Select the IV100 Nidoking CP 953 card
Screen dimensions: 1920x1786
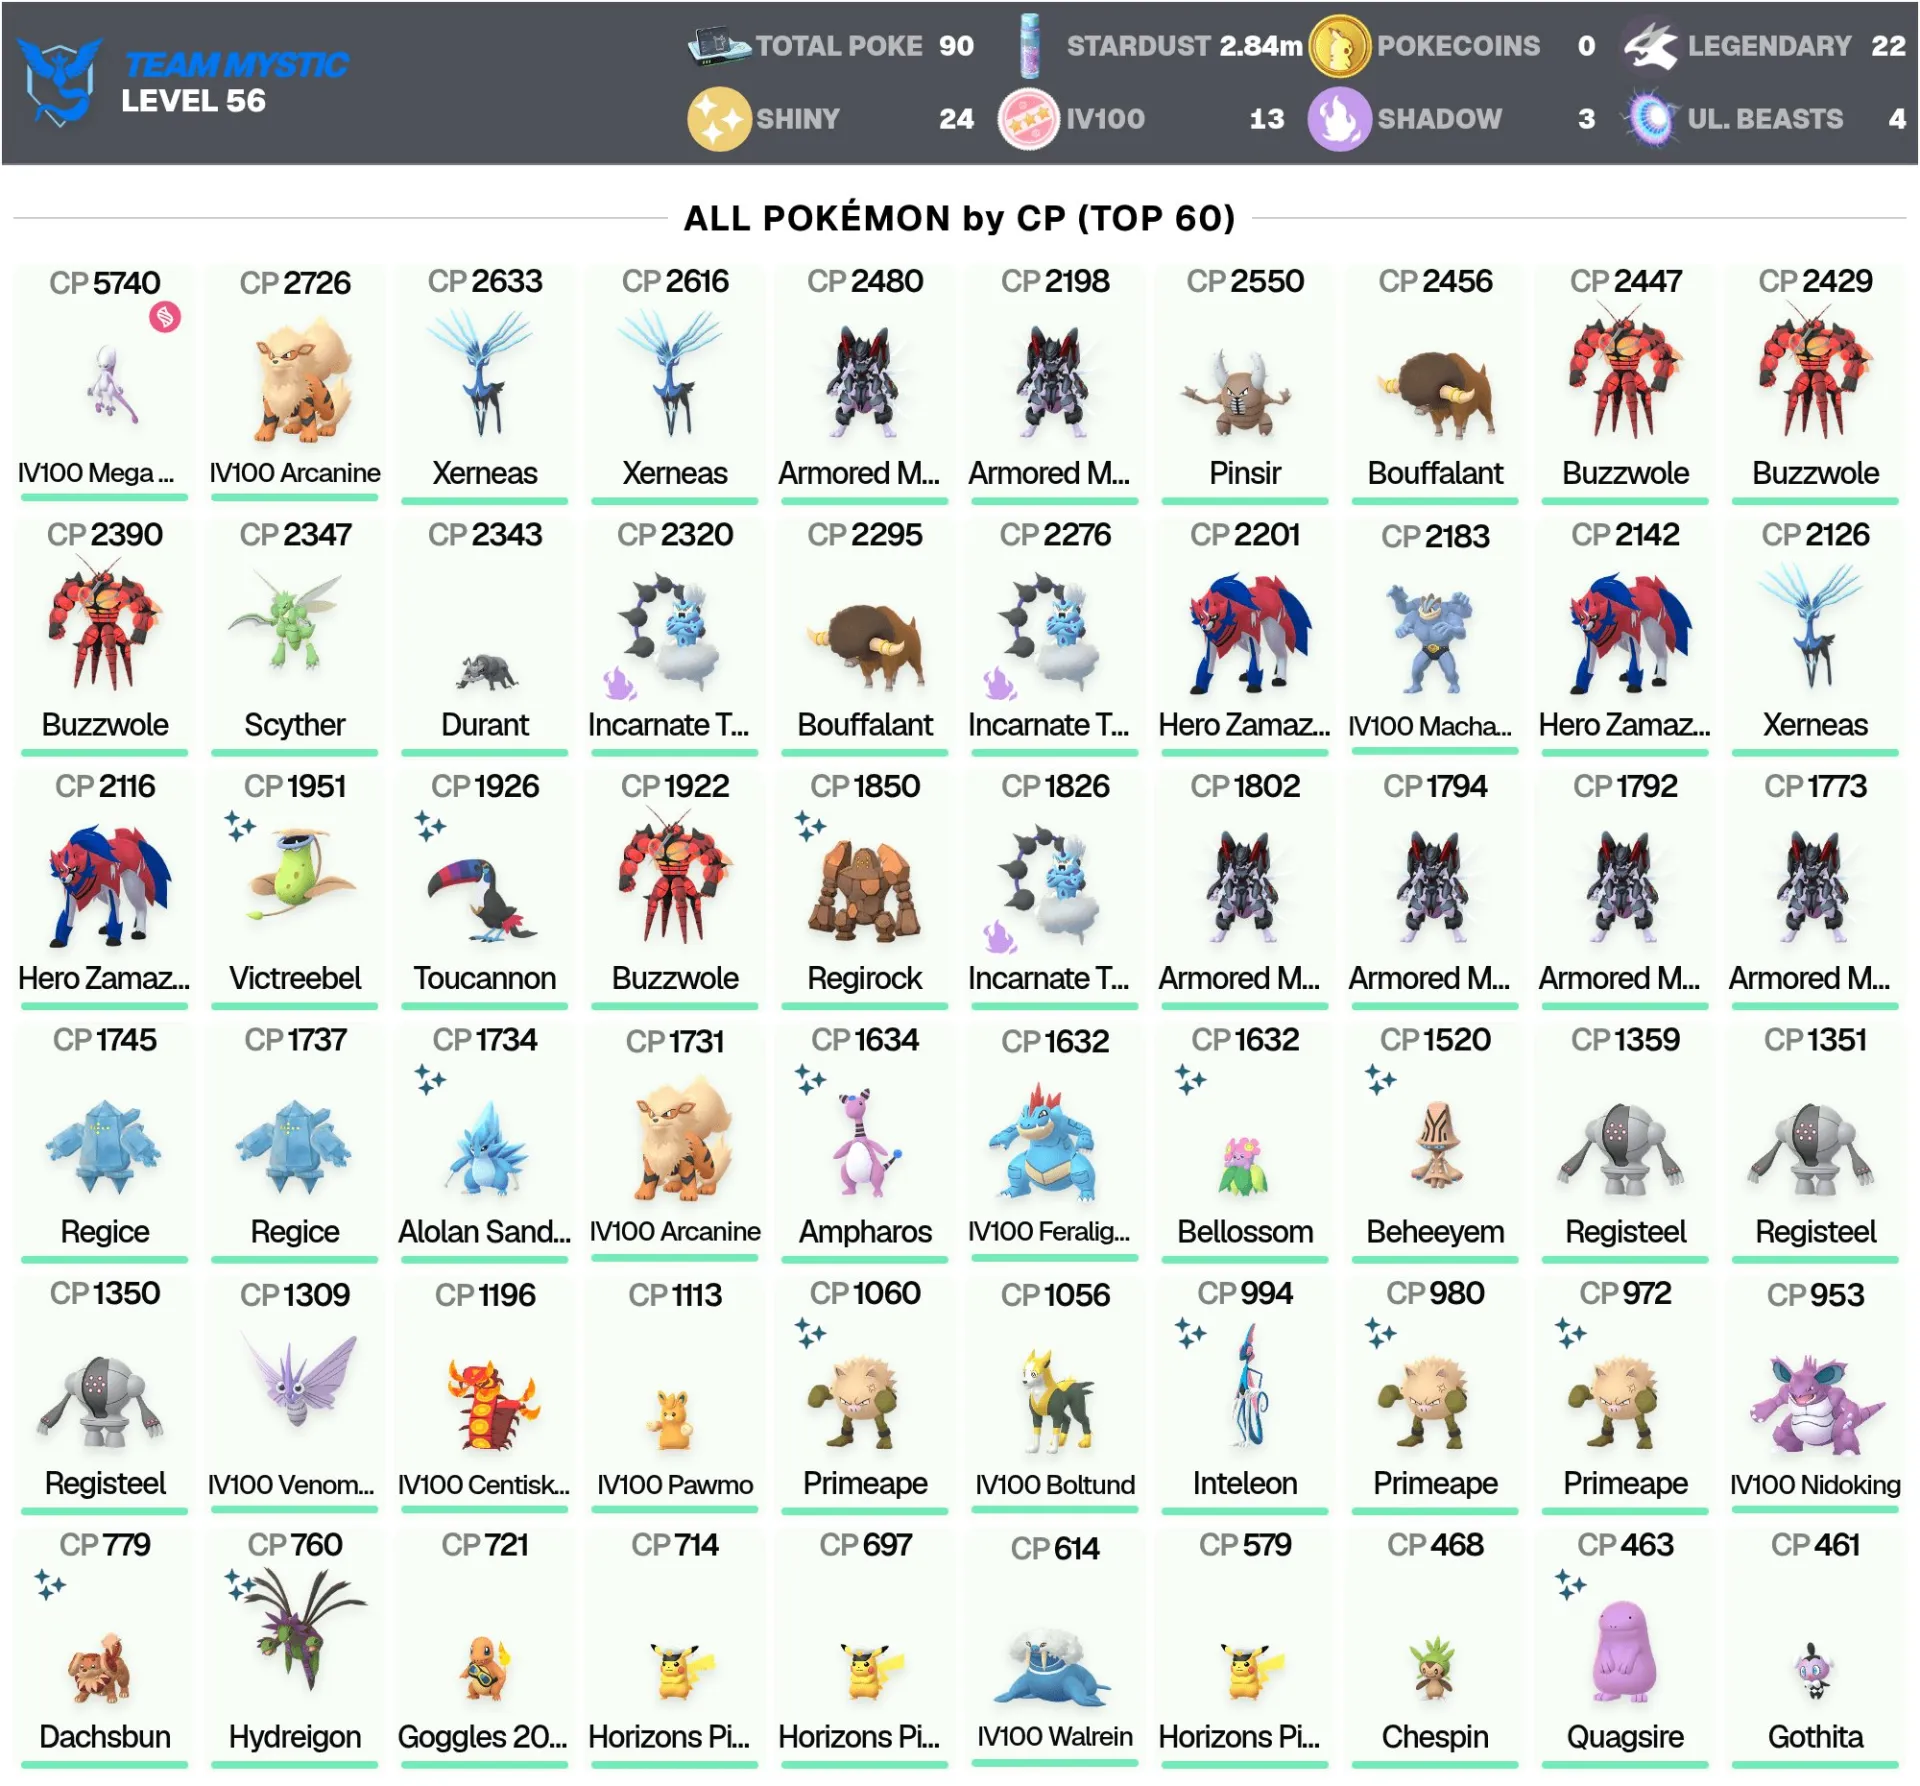pos(1815,1396)
